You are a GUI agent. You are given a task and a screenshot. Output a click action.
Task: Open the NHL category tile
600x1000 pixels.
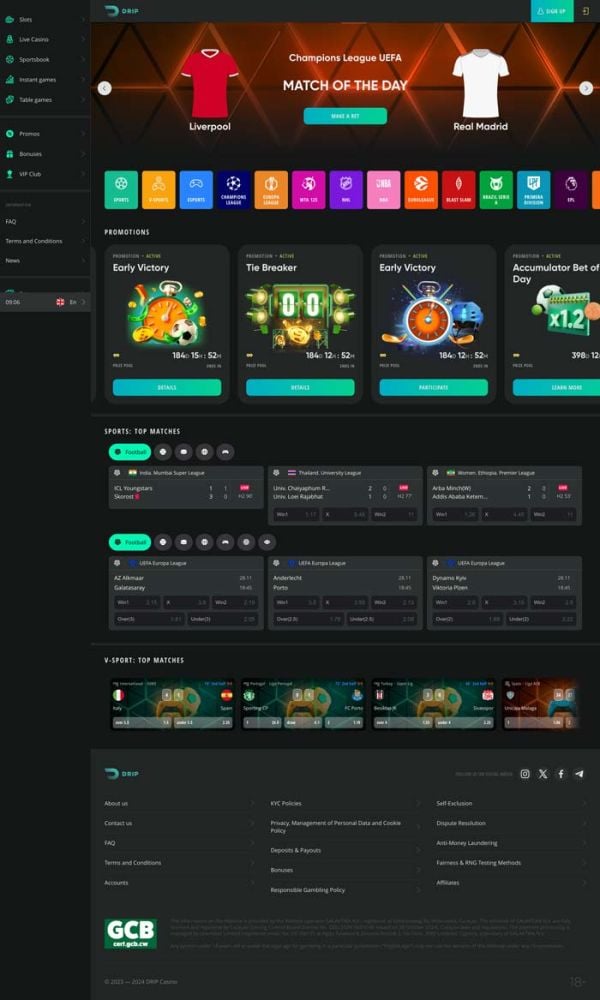[346, 190]
